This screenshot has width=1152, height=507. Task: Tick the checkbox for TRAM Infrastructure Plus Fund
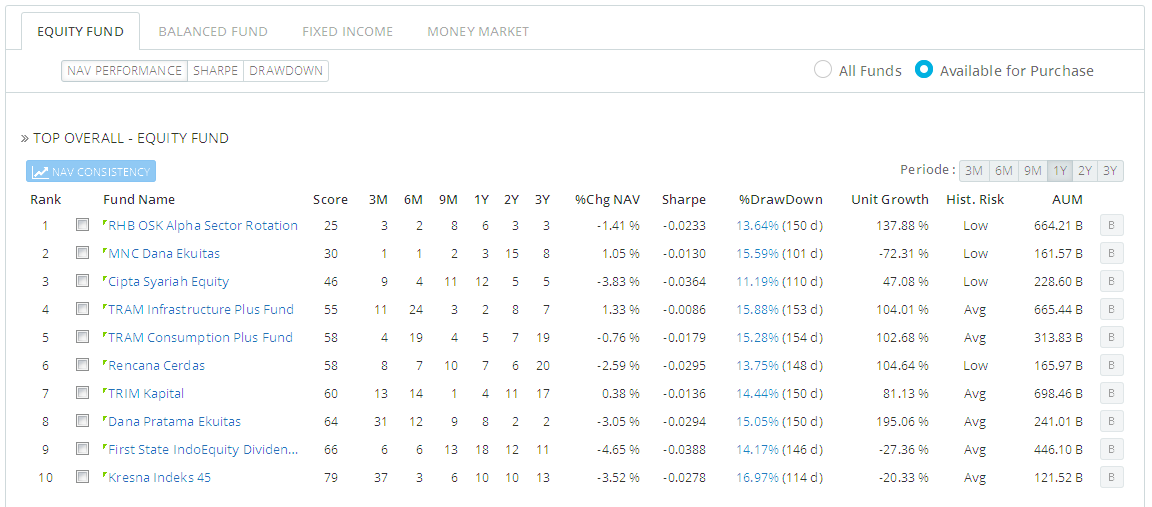tap(83, 310)
